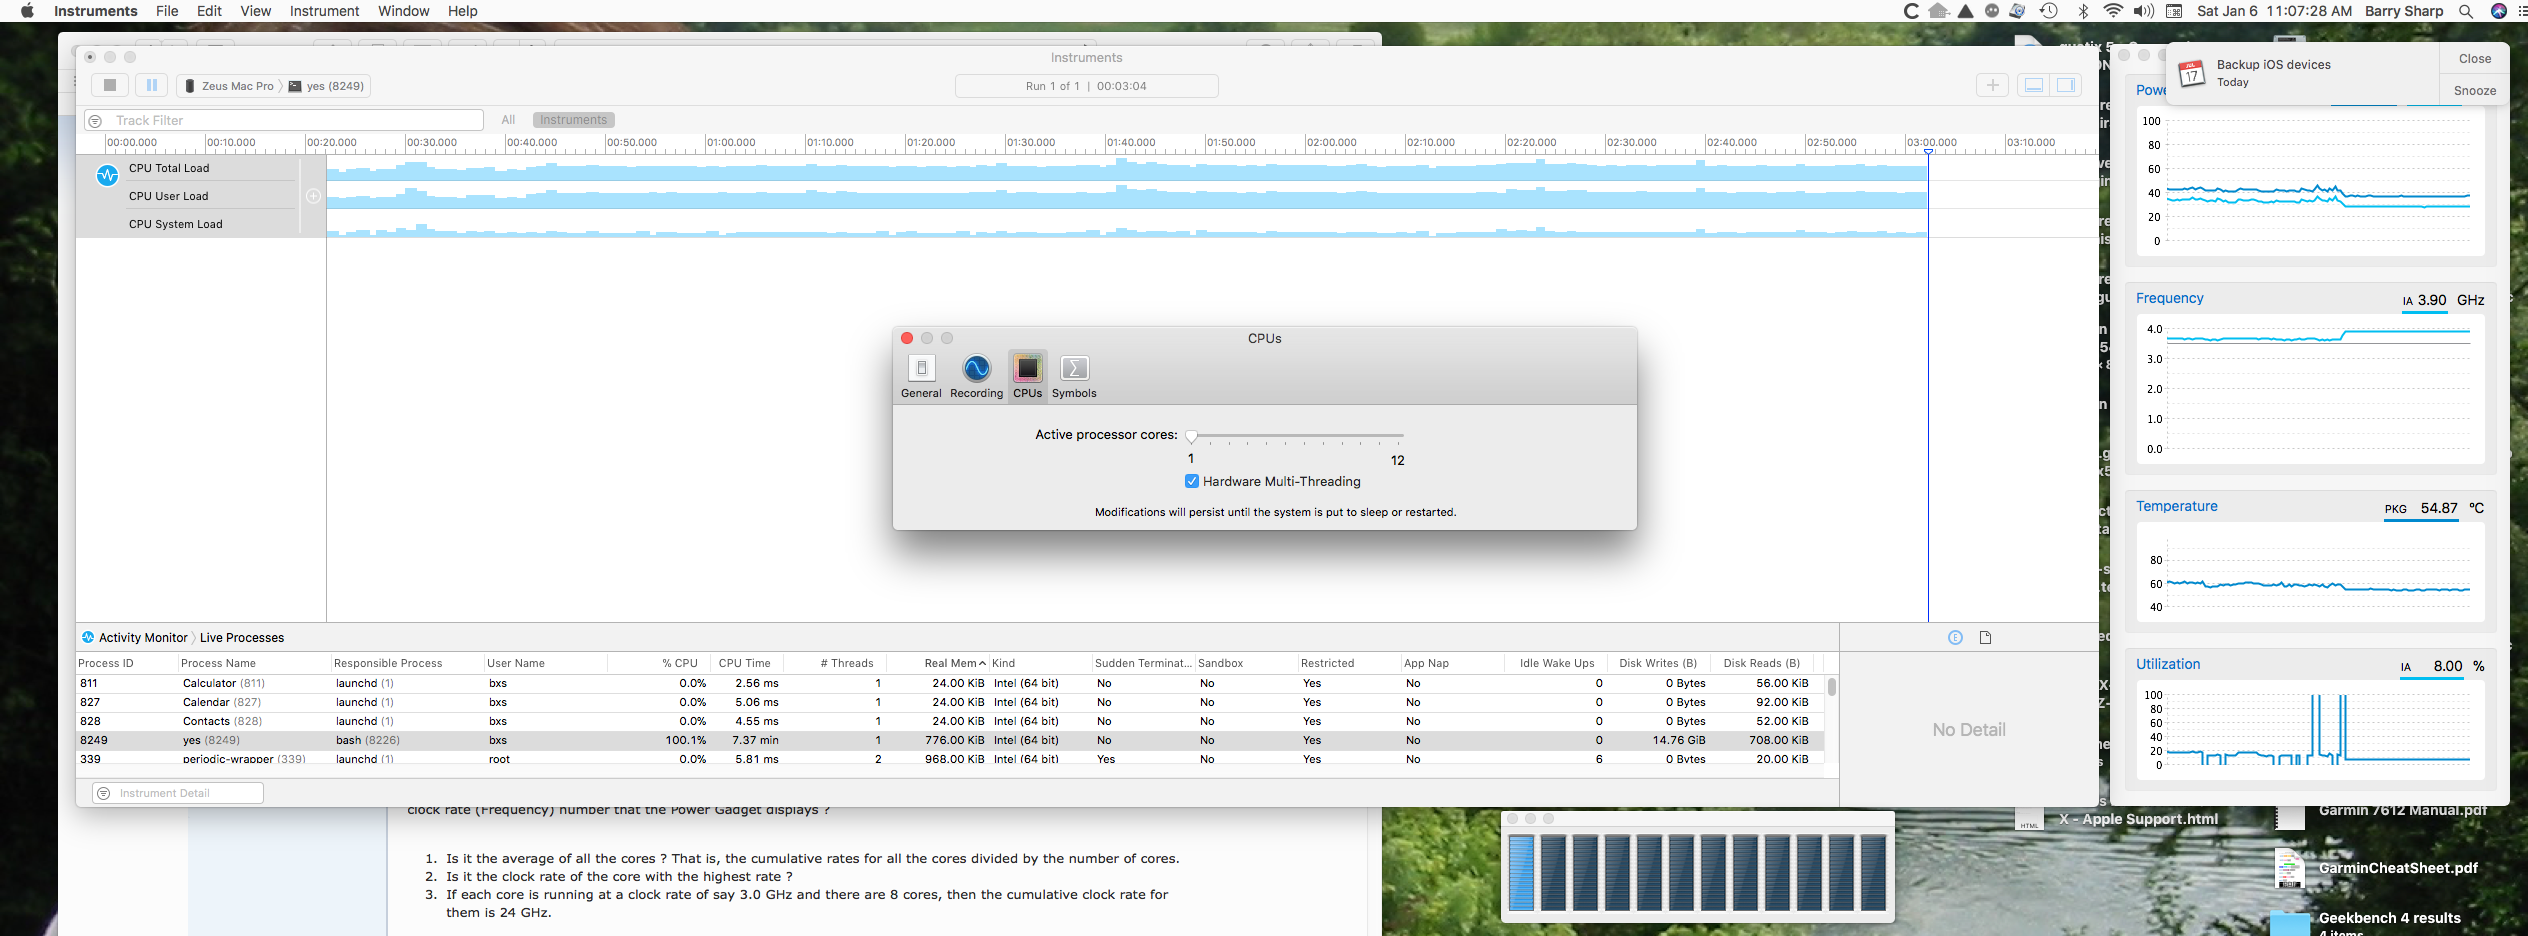Click the Activity Monitor instrument icon in track list
Viewport: 2528px width, 936px height.
(x=107, y=175)
